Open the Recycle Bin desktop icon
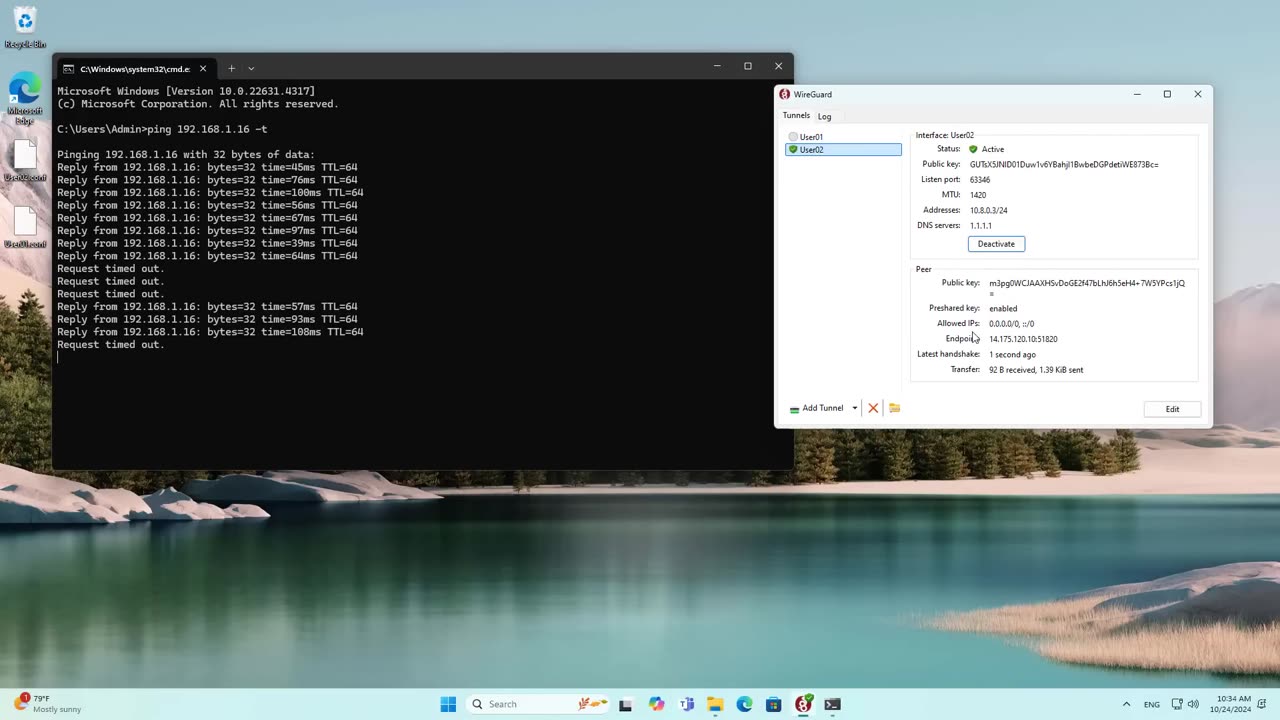The image size is (1280, 720). pos(25,28)
